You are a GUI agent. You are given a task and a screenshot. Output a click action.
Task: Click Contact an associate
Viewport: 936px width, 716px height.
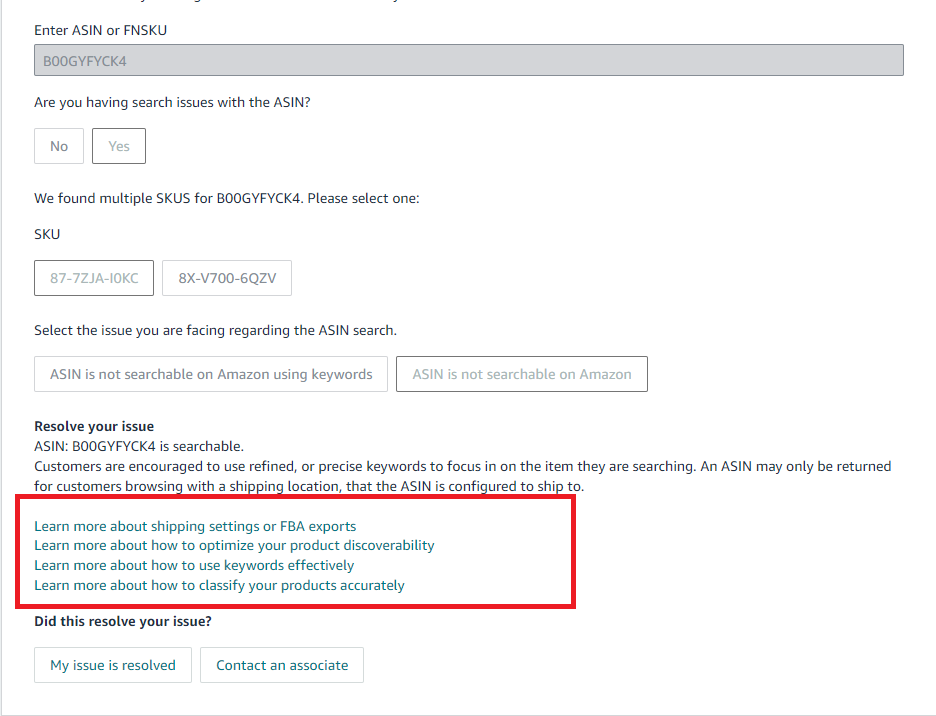click(282, 665)
